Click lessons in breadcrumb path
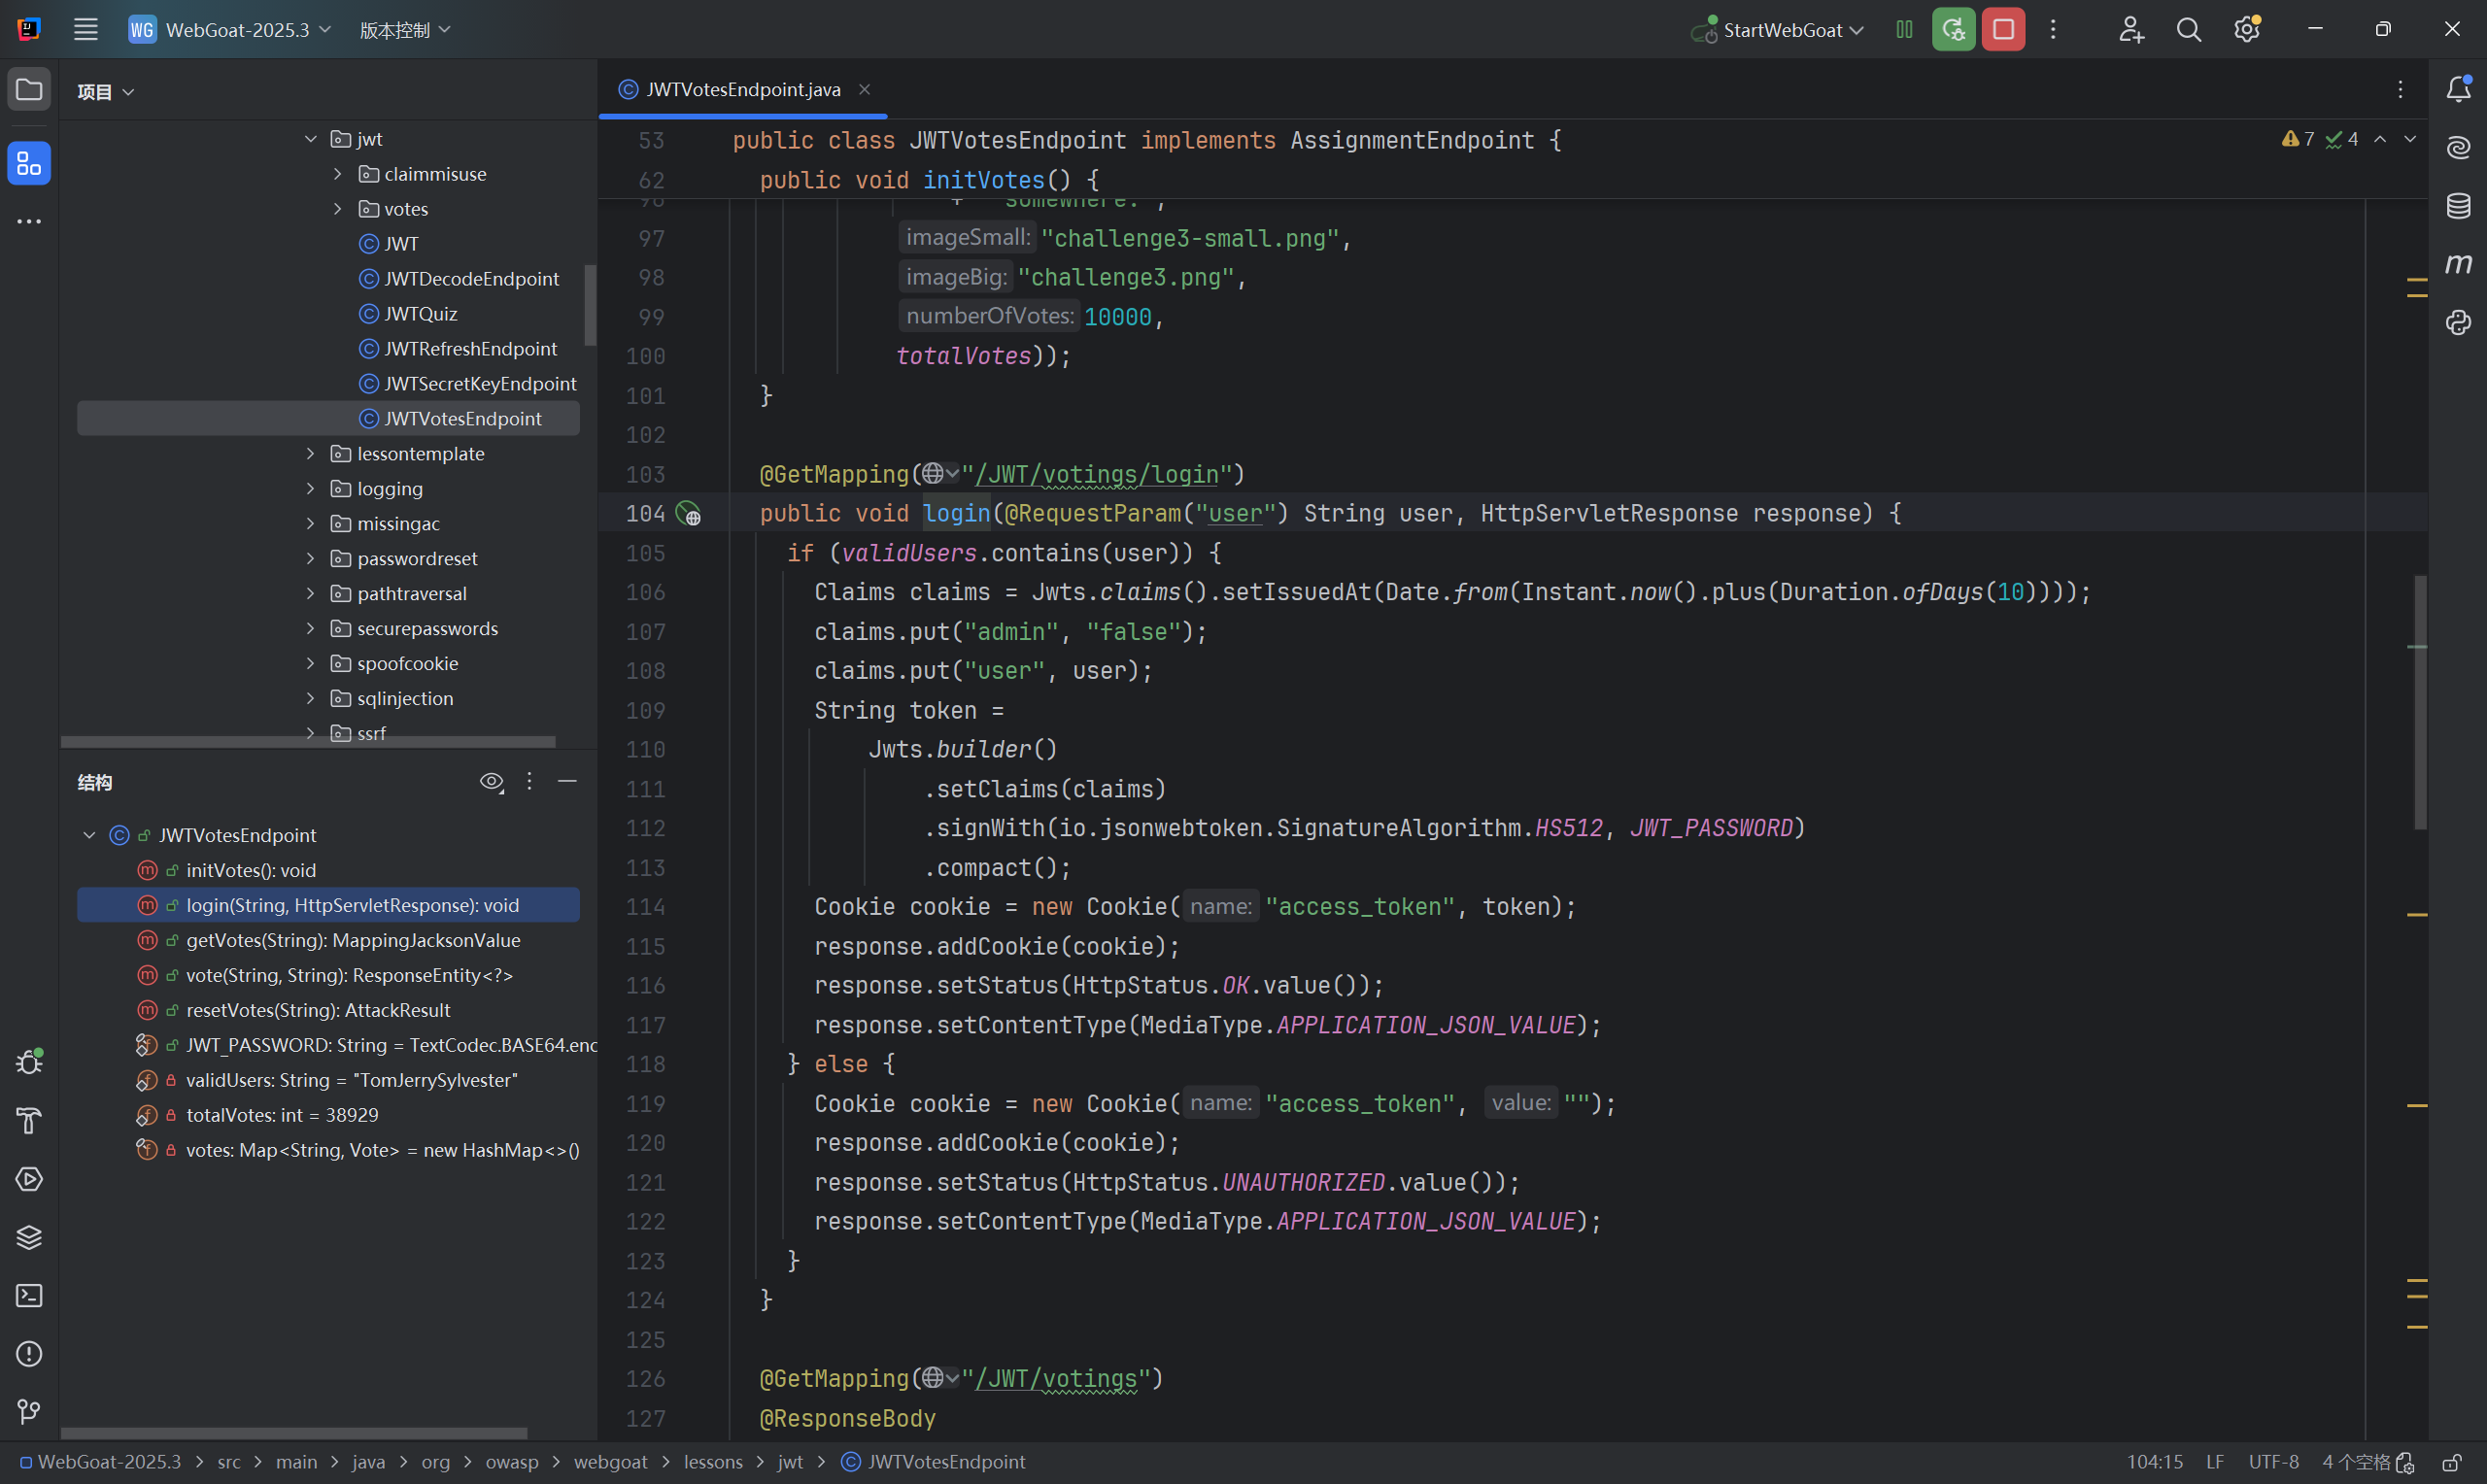This screenshot has height=1484, width=2487. tap(713, 1462)
